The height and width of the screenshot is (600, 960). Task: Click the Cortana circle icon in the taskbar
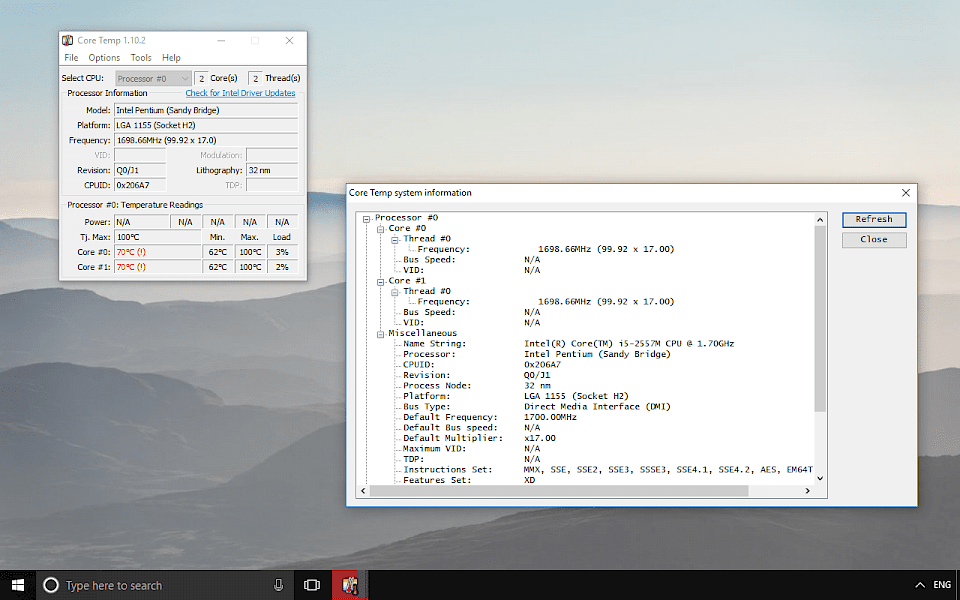coord(51,585)
